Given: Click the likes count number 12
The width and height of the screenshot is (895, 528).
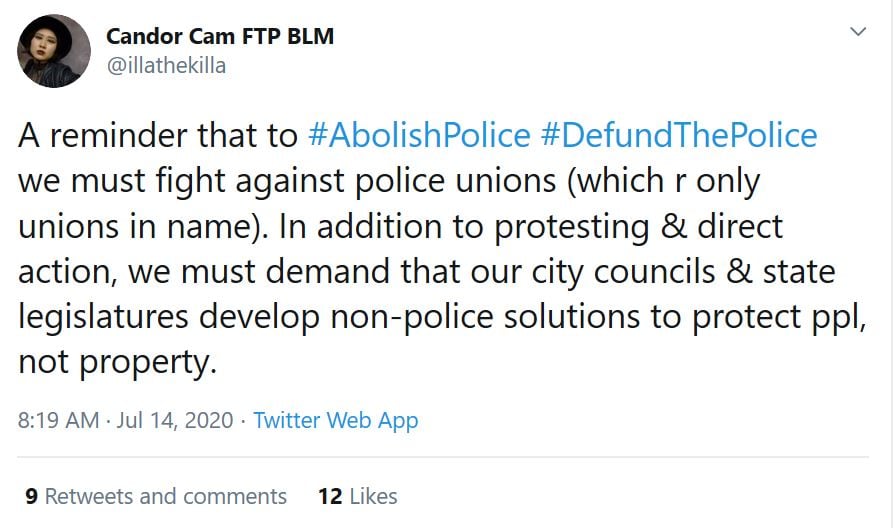Looking at the screenshot, I should pyautogui.click(x=330, y=496).
